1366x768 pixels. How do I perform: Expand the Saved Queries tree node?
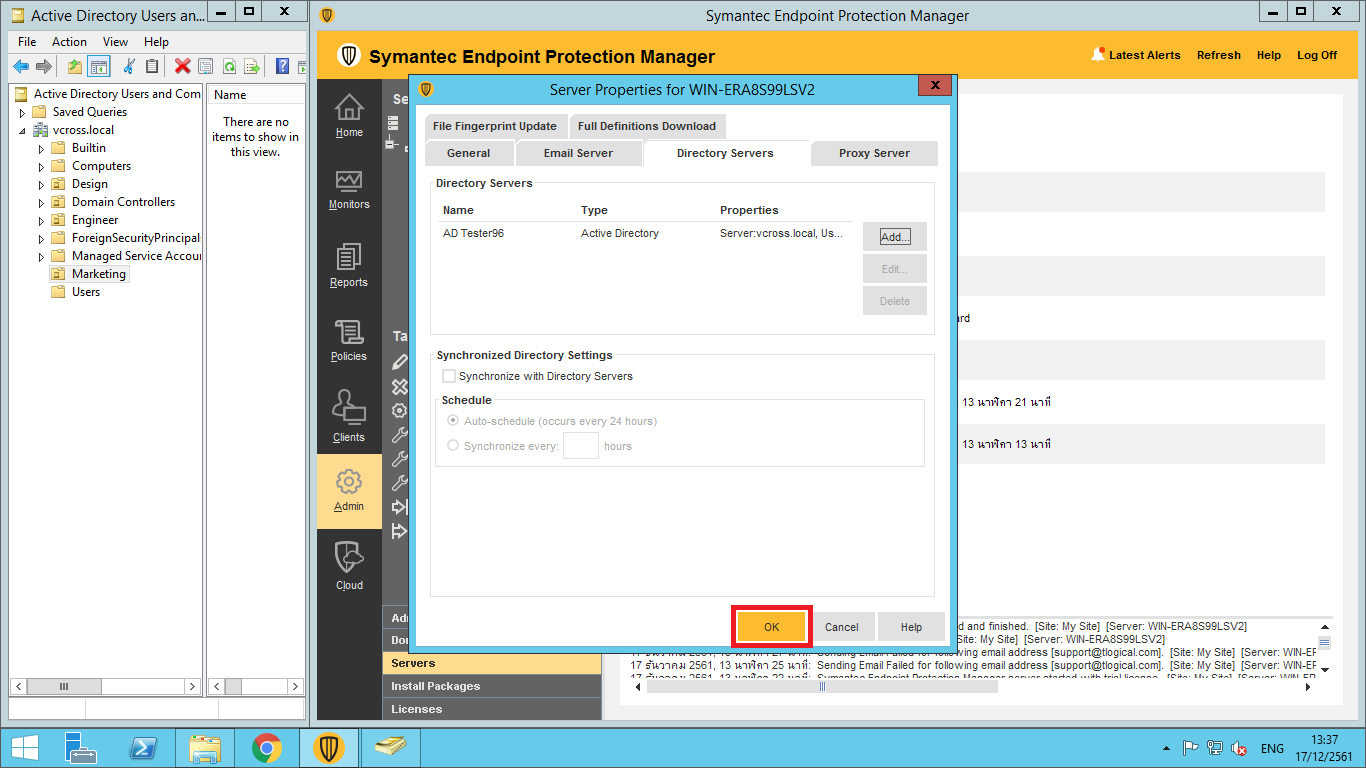tap(22, 112)
